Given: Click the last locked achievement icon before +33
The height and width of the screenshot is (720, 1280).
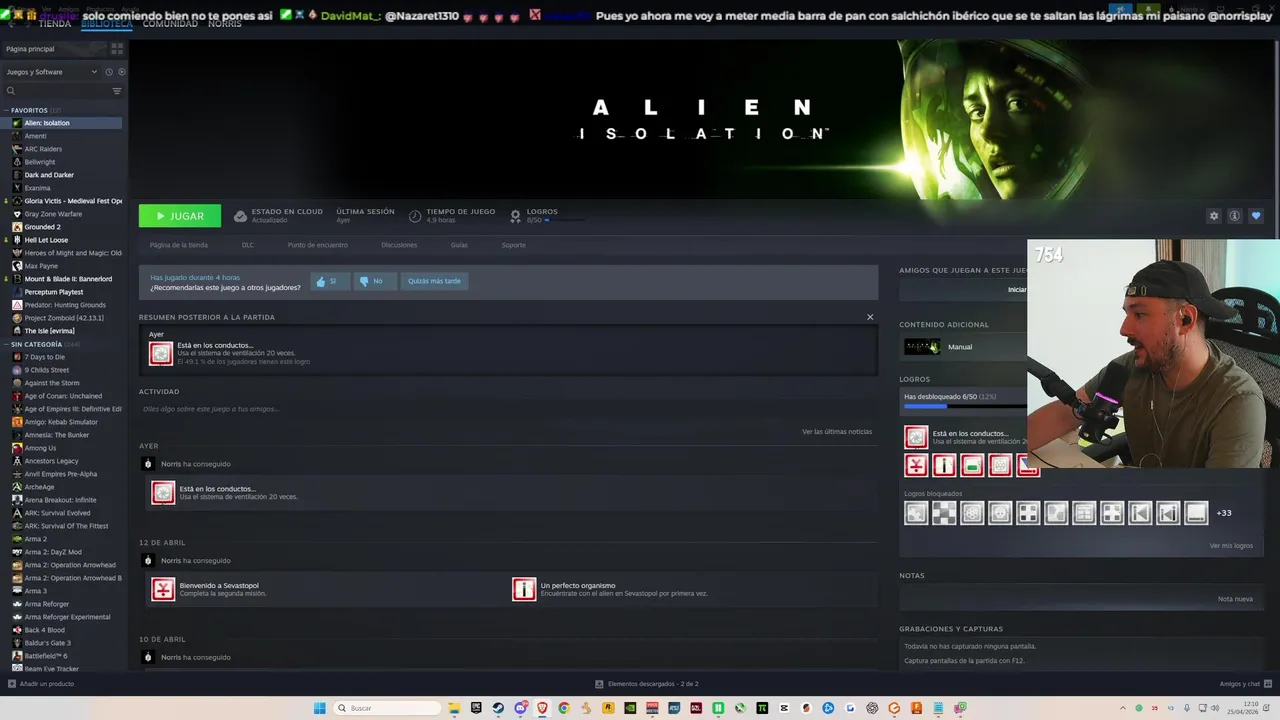Looking at the screenshot, I should pyautogui.click(x=1196, y=513).
